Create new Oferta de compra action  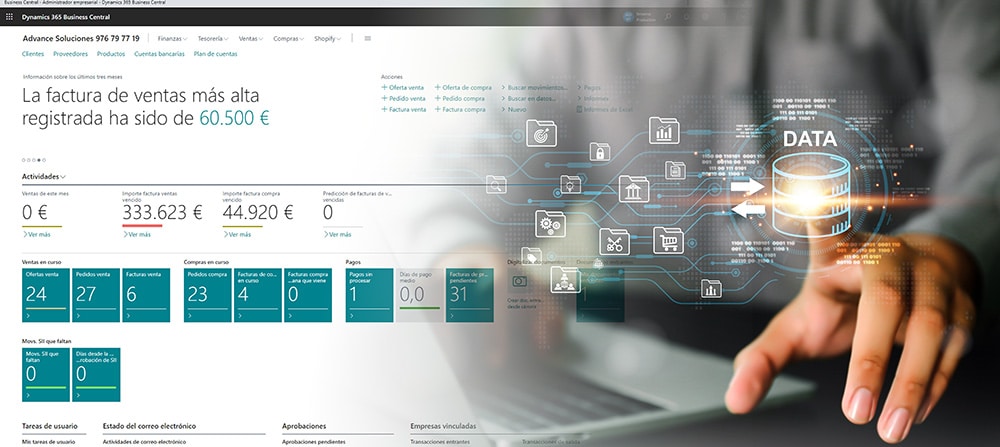click(464, 87)
